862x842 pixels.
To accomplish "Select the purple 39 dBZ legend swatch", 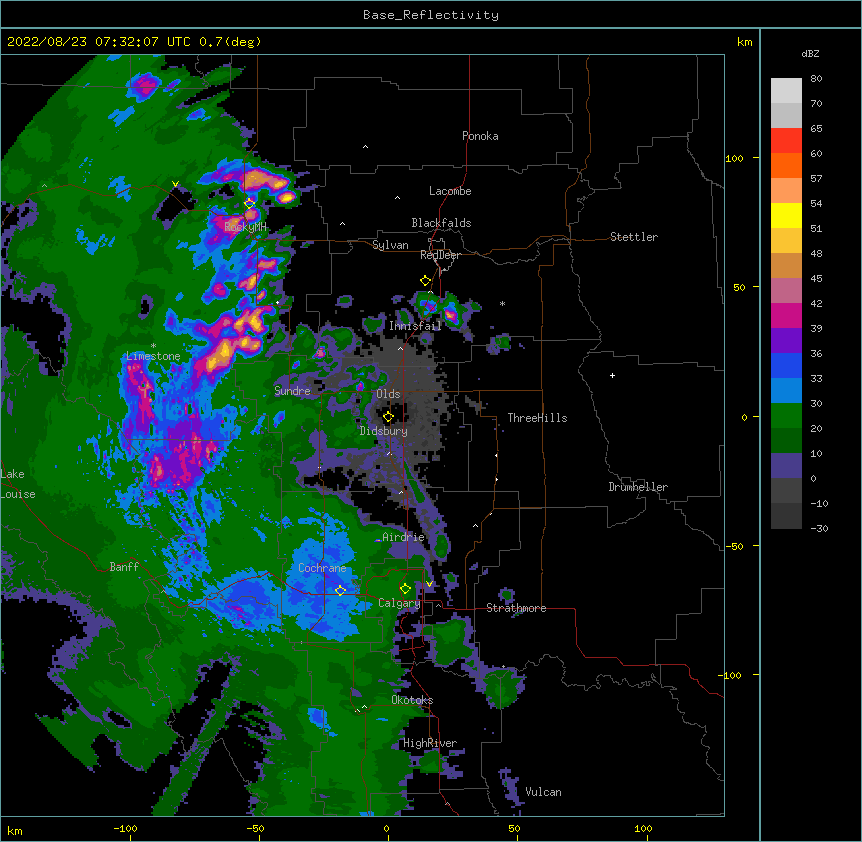I will coord(786,341).
